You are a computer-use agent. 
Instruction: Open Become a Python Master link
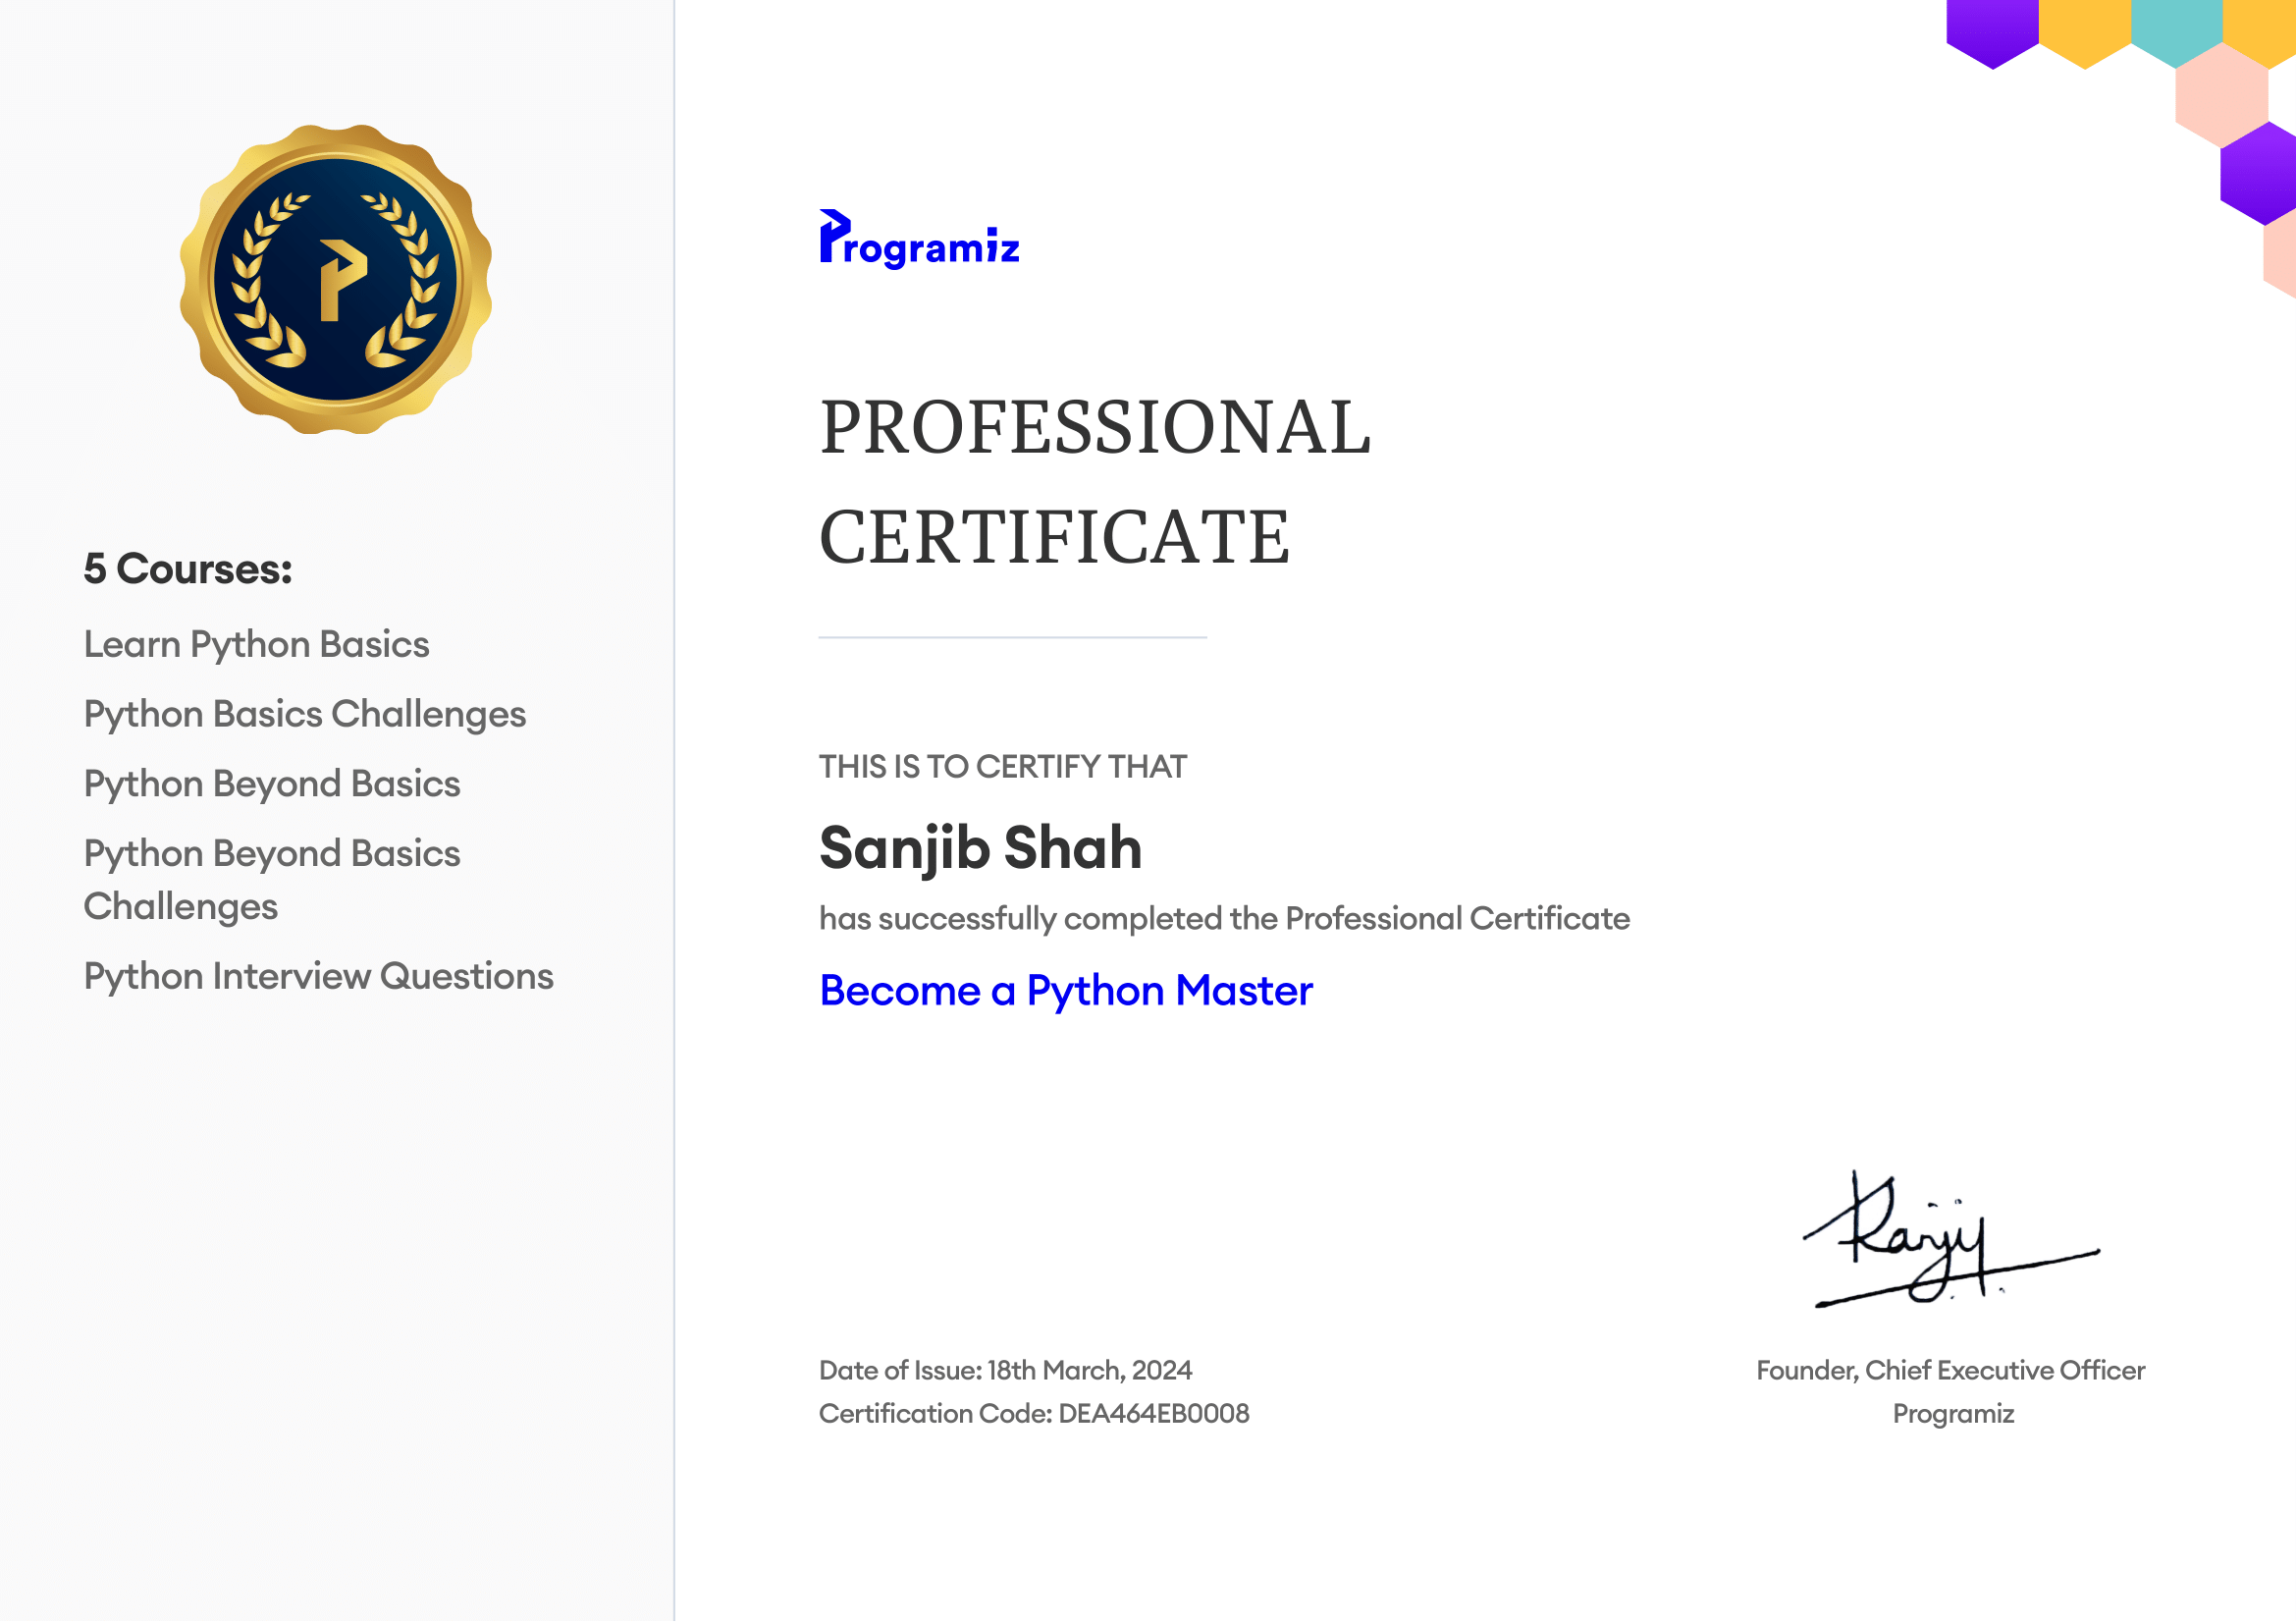1065,991
